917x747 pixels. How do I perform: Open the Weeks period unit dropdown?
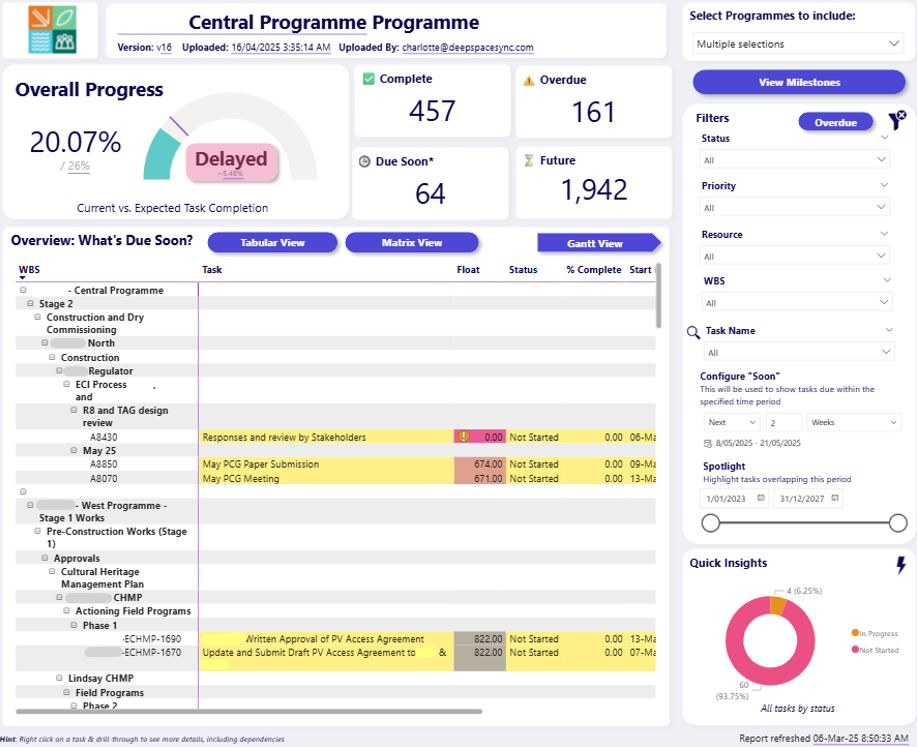(853, 422)
